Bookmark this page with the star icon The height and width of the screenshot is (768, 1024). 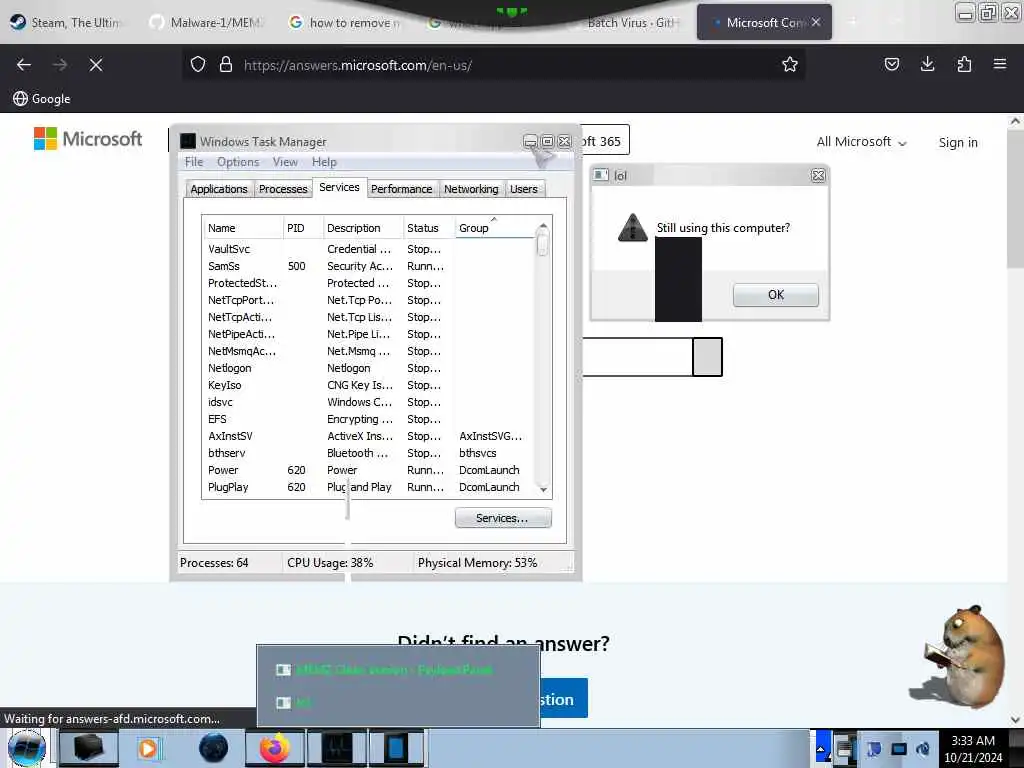click(x=790, y=64)
